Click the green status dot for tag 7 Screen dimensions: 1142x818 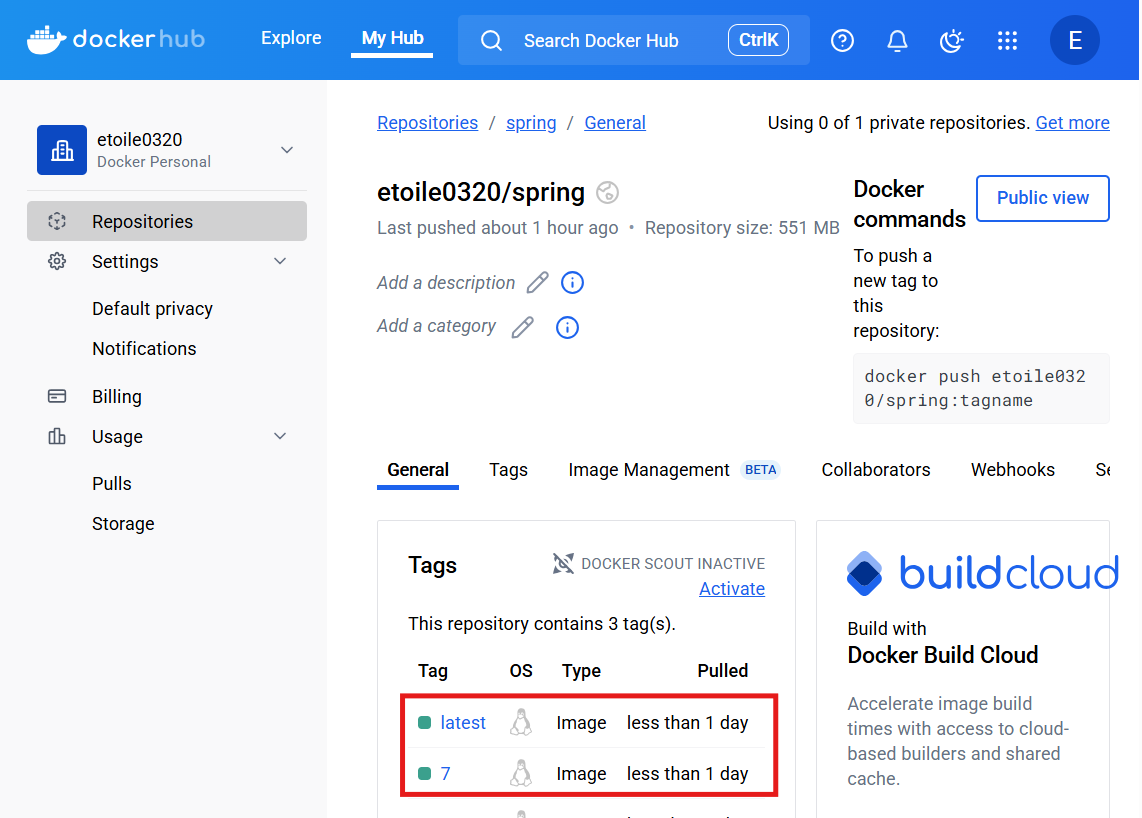[x=425, y=774]
